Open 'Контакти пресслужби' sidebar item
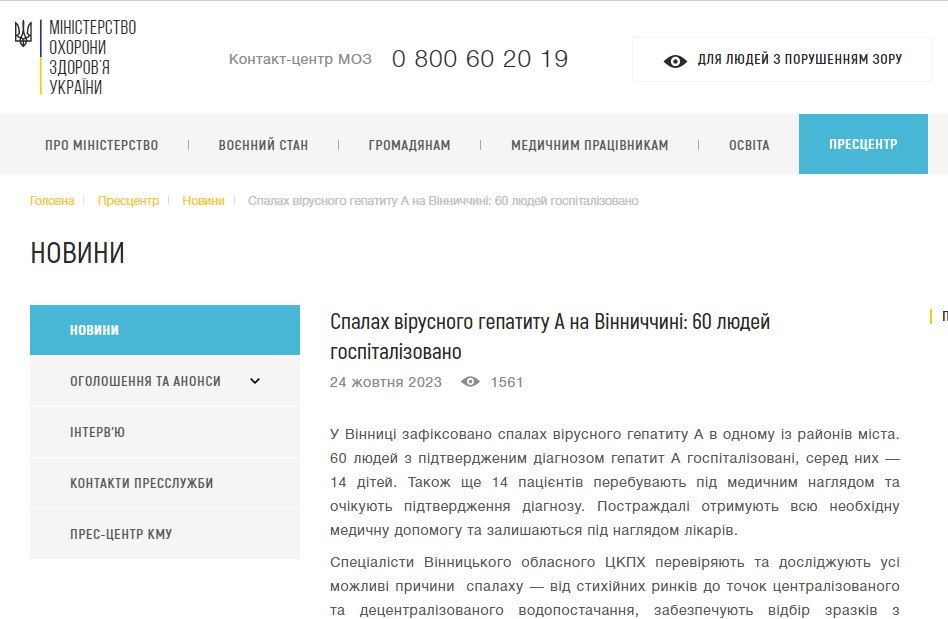 coord(141,483)
